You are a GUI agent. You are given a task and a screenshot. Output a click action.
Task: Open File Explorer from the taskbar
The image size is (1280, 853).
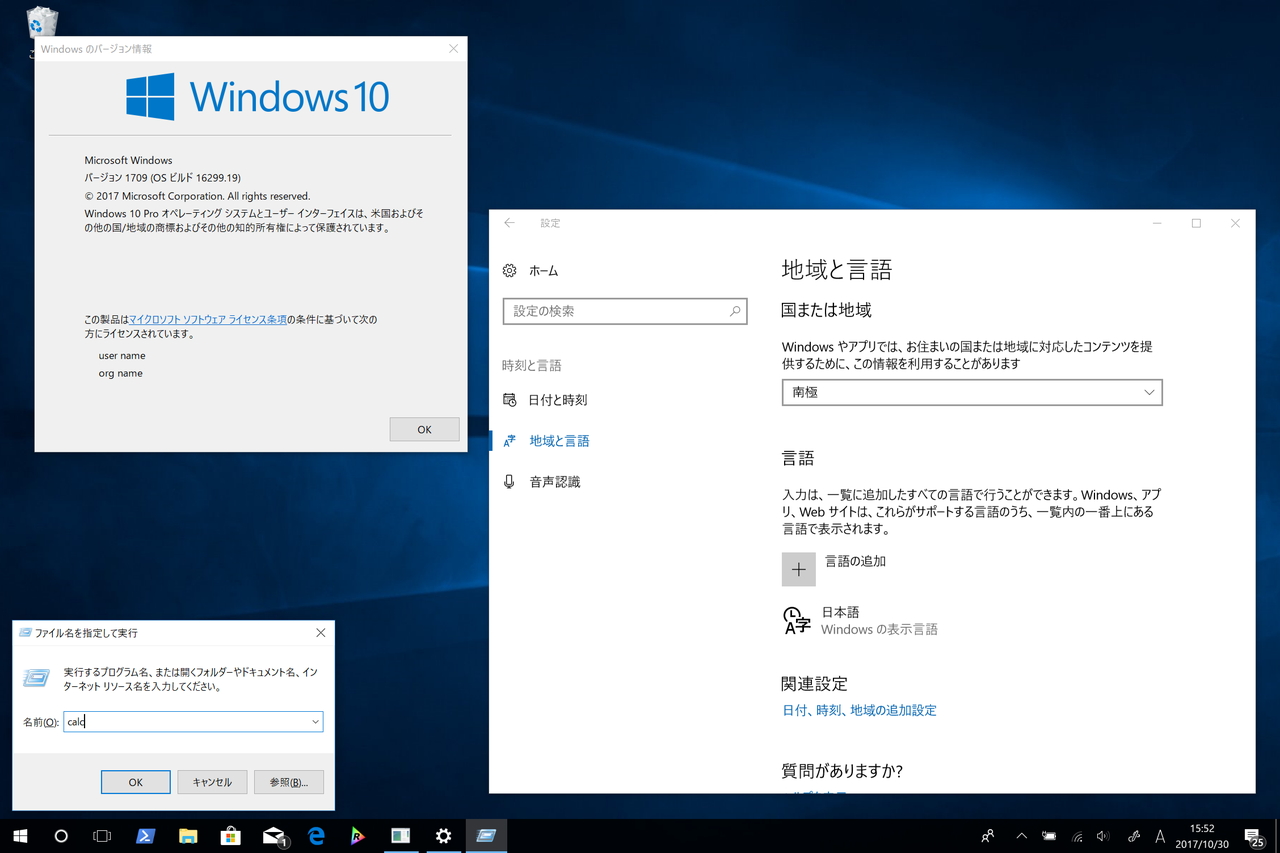click(188, 836)
